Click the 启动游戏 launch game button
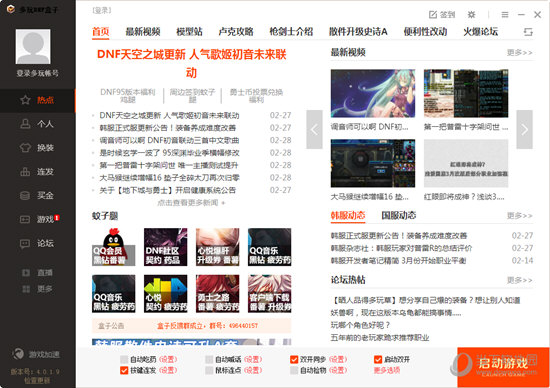550x388 pixels. [x=503, y=367]
